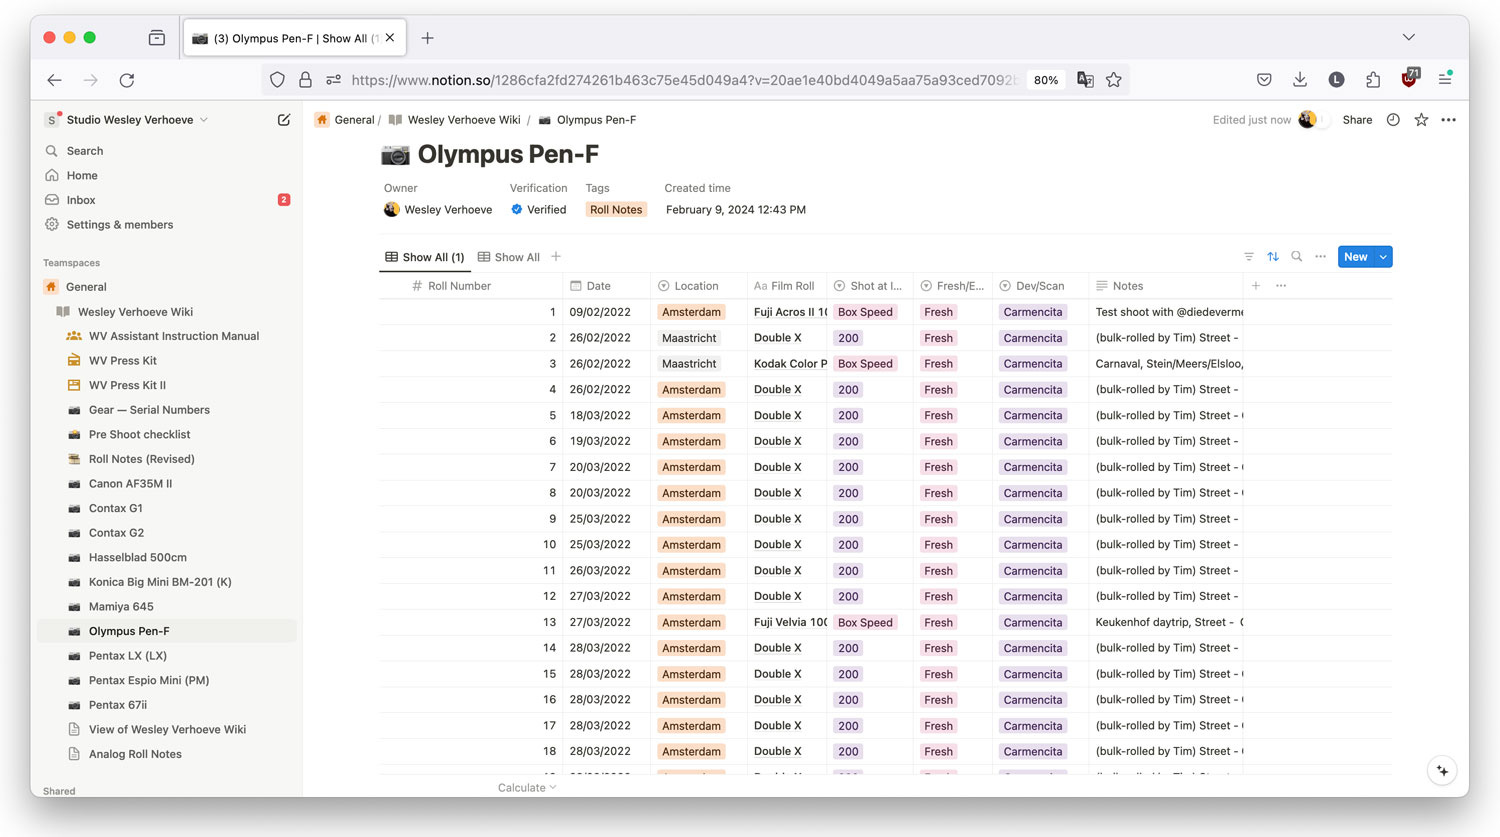Add a new view with plus icon
Screen dimensions: 1500x837
click(556, 257)
